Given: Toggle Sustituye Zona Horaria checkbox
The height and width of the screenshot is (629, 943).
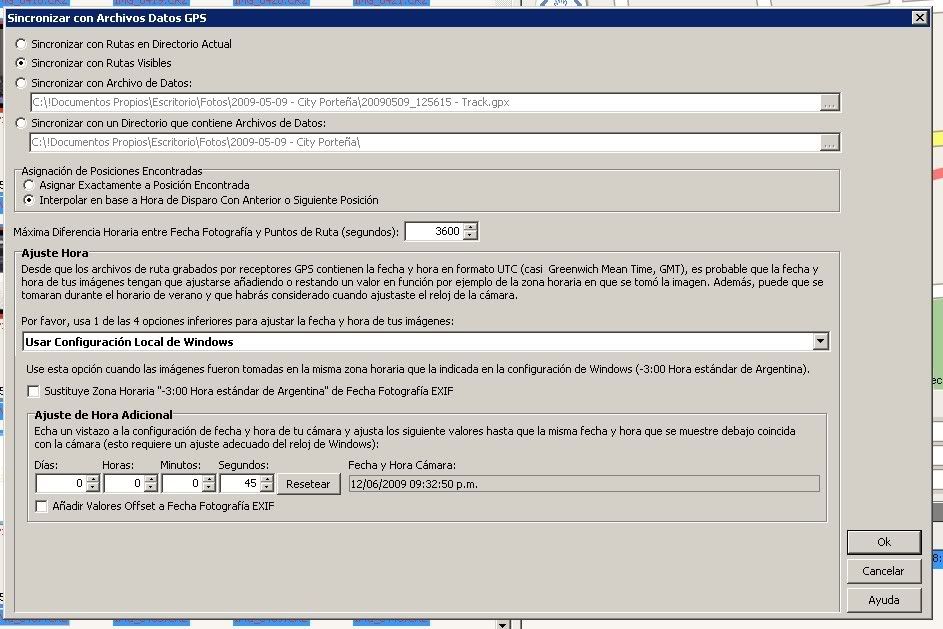Looking at the screenshot, I should (34, 391).
